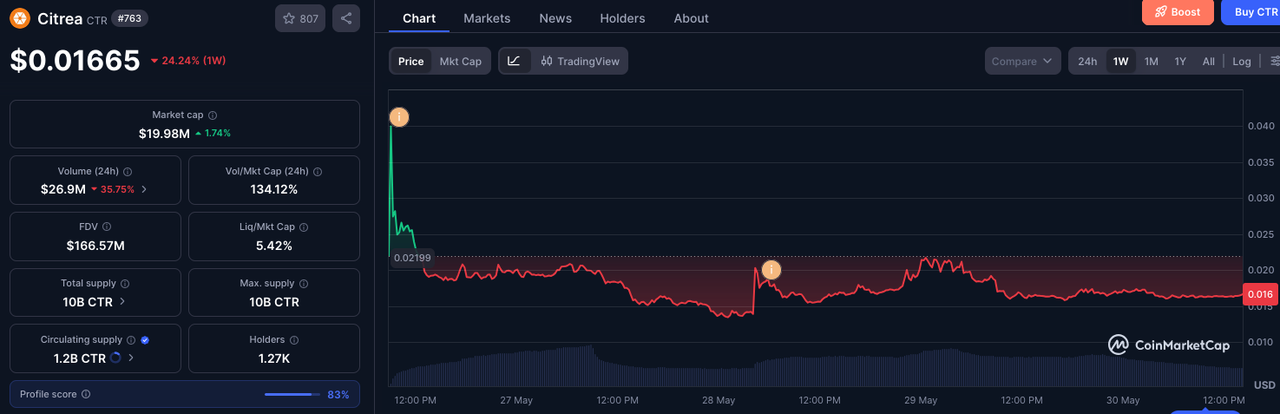Image resolution: width=1280 pixels, height=414 pixels.
Task: Open the News tab
Action: click(555, 18)
